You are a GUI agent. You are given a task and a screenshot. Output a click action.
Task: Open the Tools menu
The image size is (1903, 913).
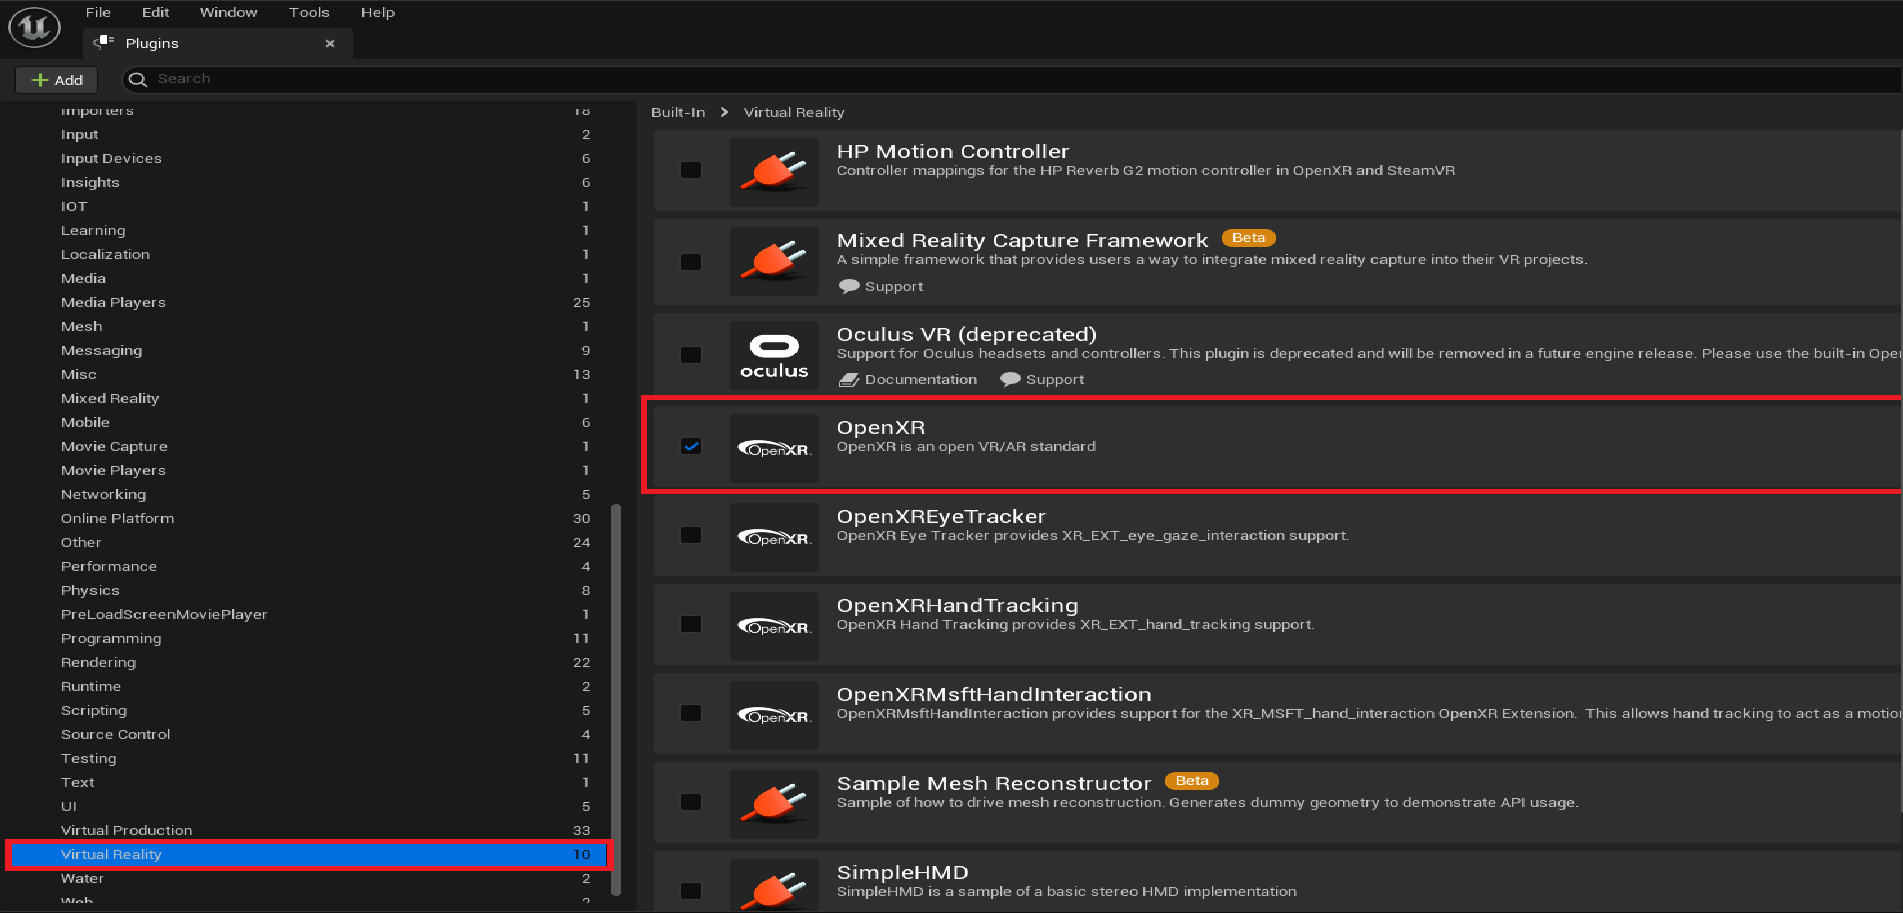(x=309, y=12)
